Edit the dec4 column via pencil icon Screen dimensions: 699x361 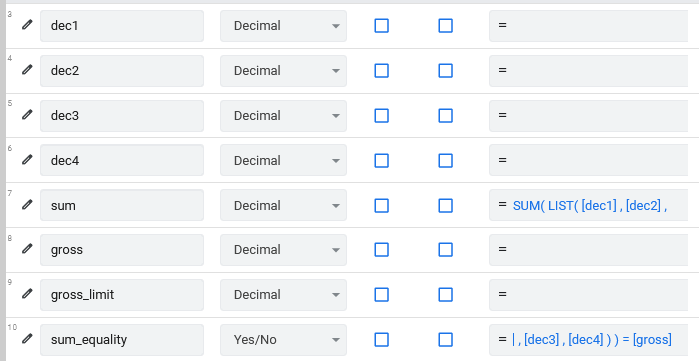tap(27, 160)
